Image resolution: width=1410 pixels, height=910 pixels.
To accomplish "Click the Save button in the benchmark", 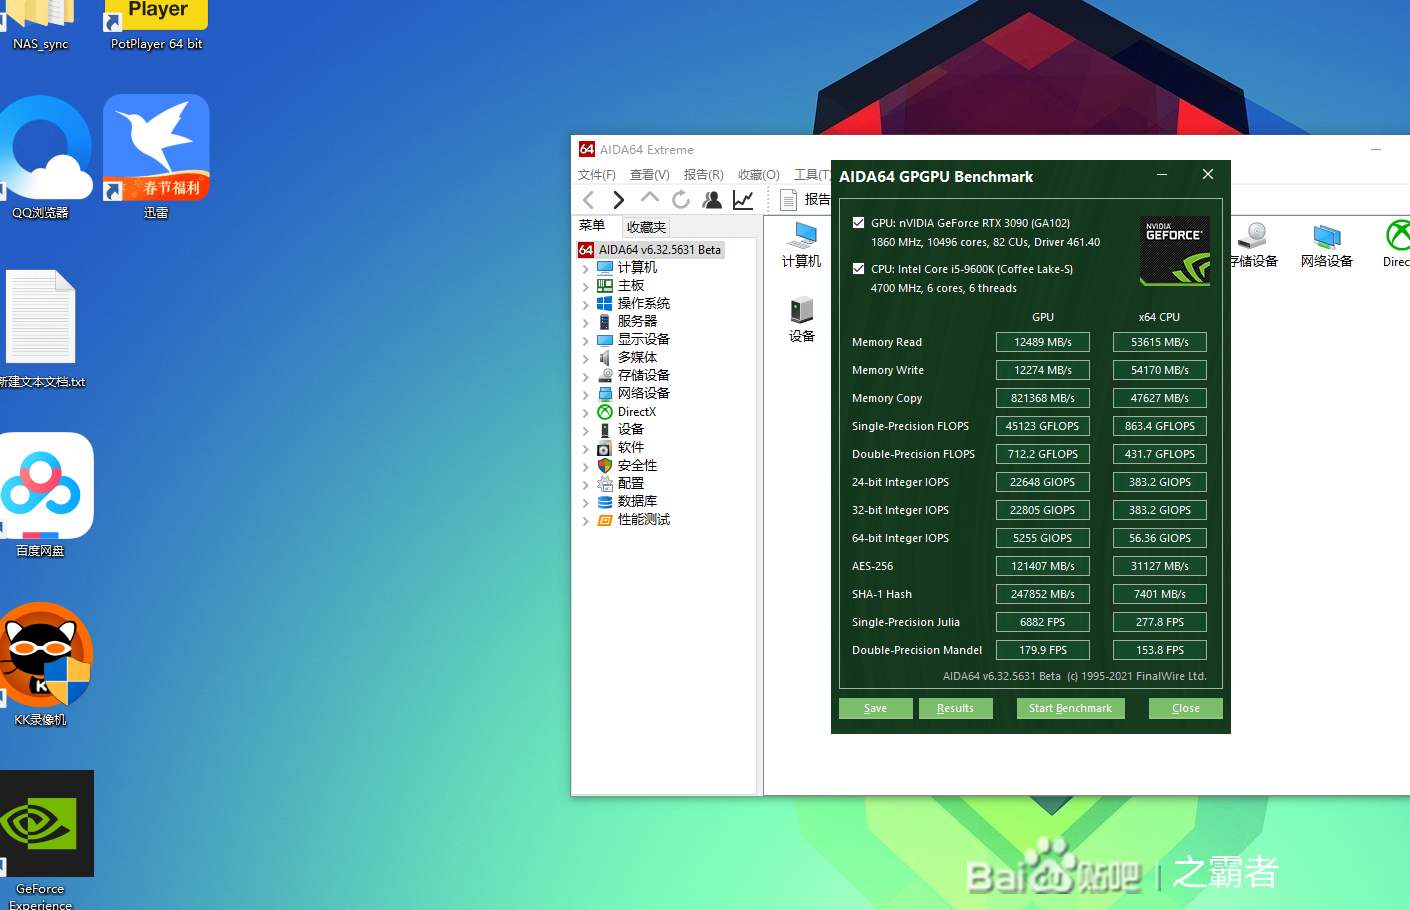I will coord(876,708).
